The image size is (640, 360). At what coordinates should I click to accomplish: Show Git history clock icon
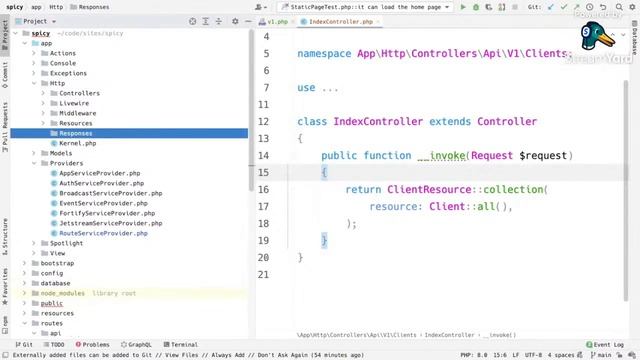[589, 7]
